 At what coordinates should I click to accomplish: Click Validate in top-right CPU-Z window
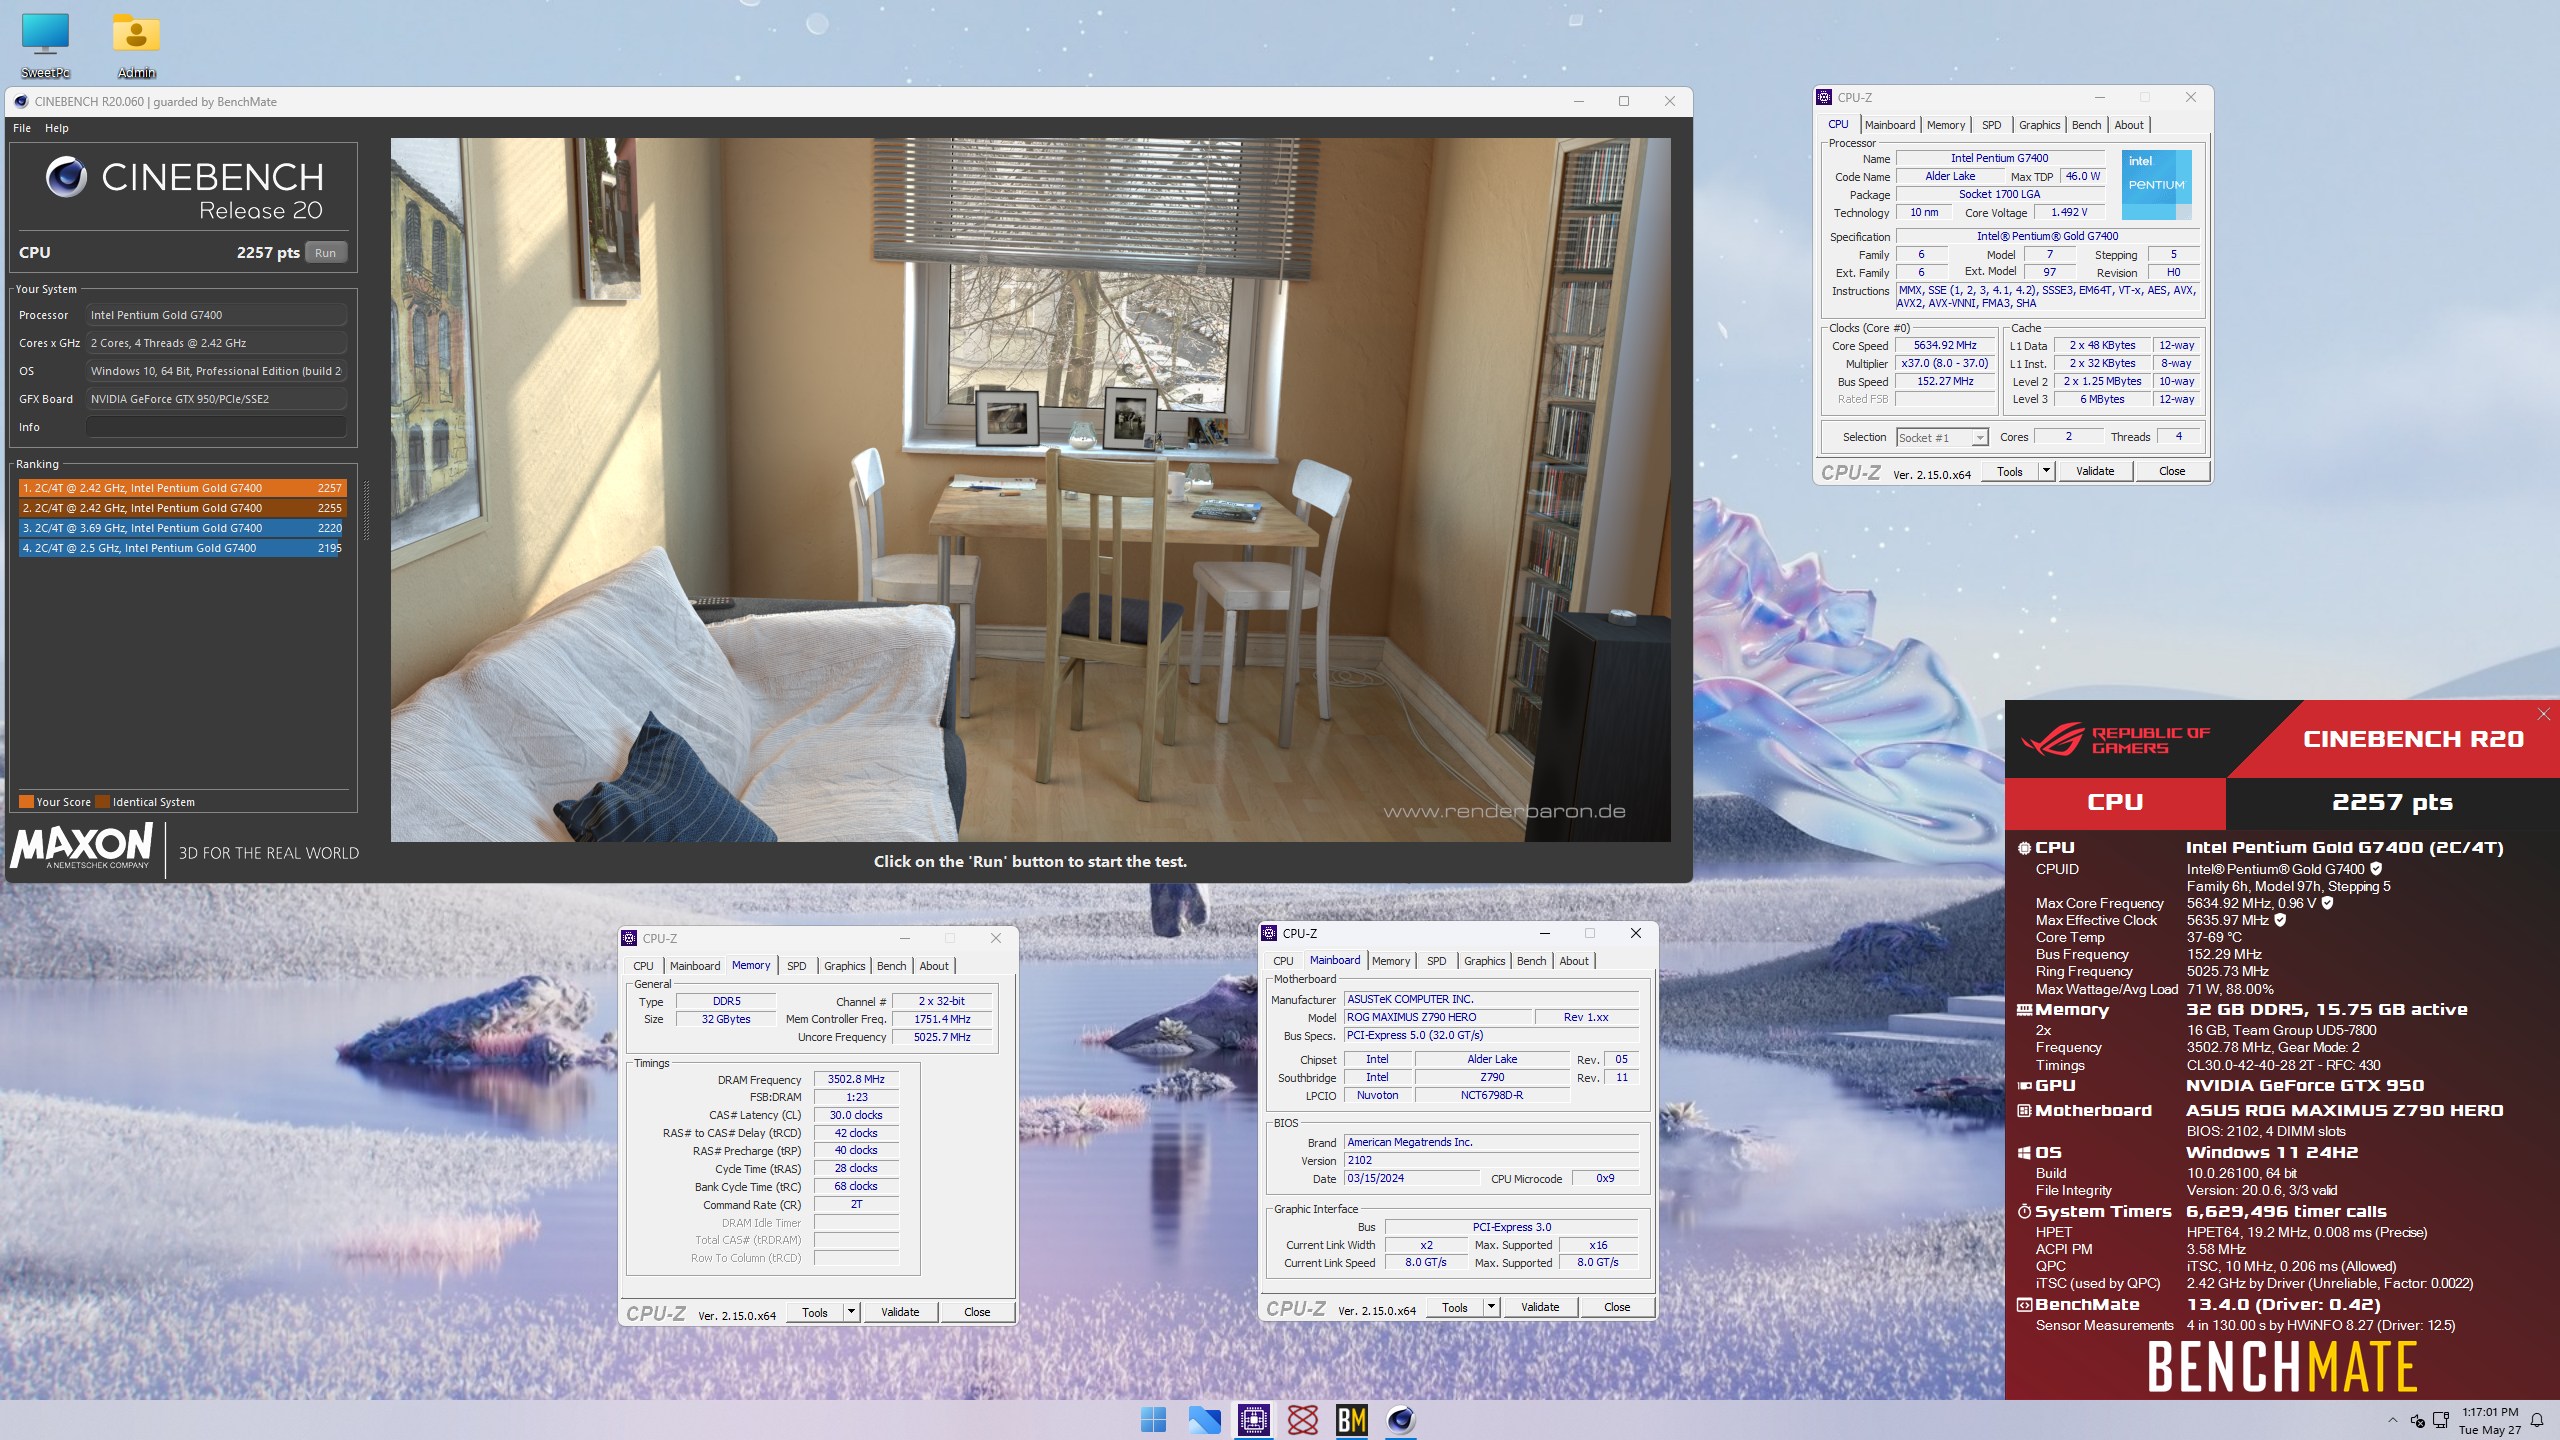(x=2095, y=471)
